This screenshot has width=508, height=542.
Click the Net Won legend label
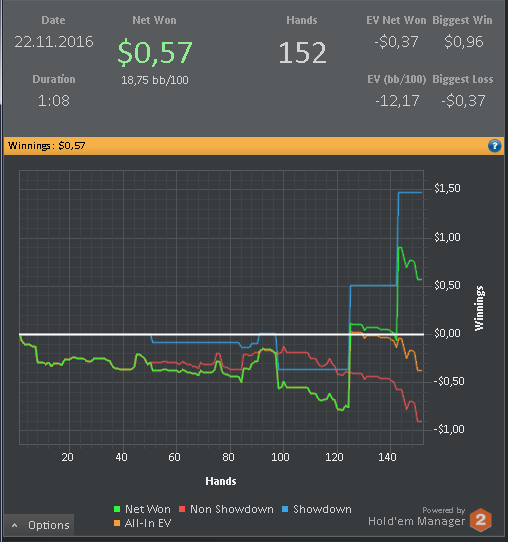pos(148,509)
